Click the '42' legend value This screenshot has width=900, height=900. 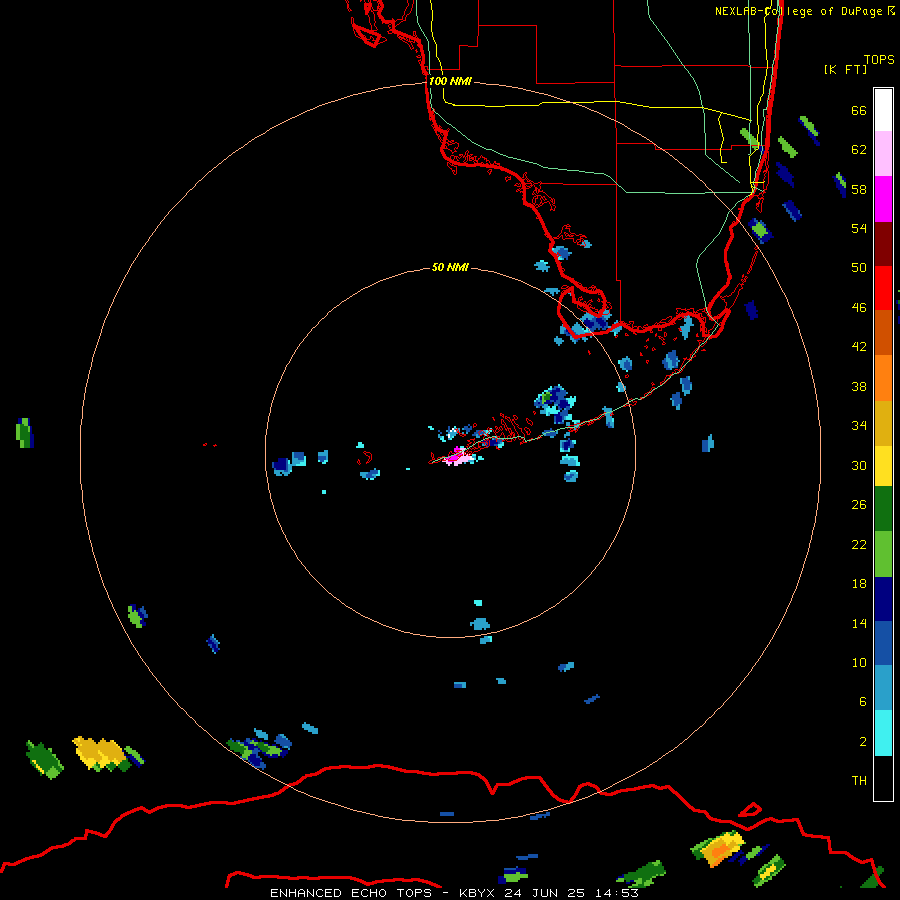point(859,347)
